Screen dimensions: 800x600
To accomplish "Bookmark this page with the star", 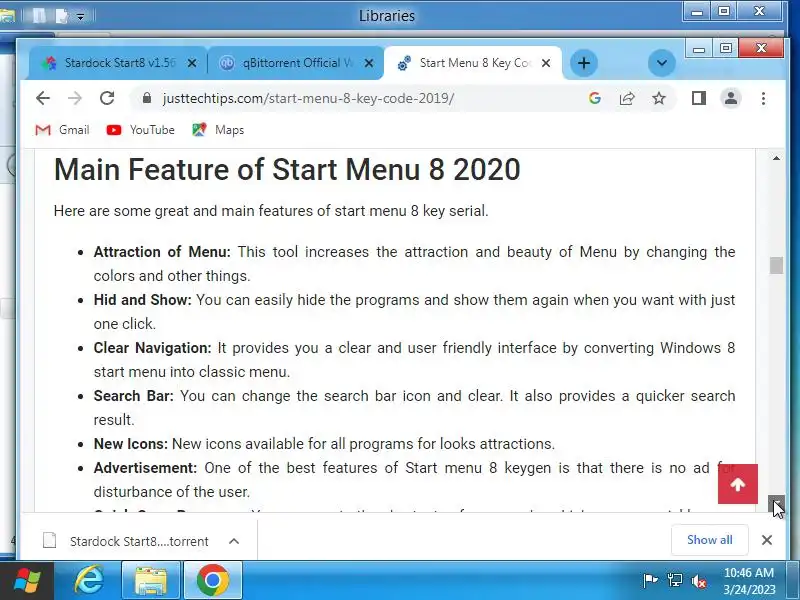I will pyautogui.click(x=659, y=98).
